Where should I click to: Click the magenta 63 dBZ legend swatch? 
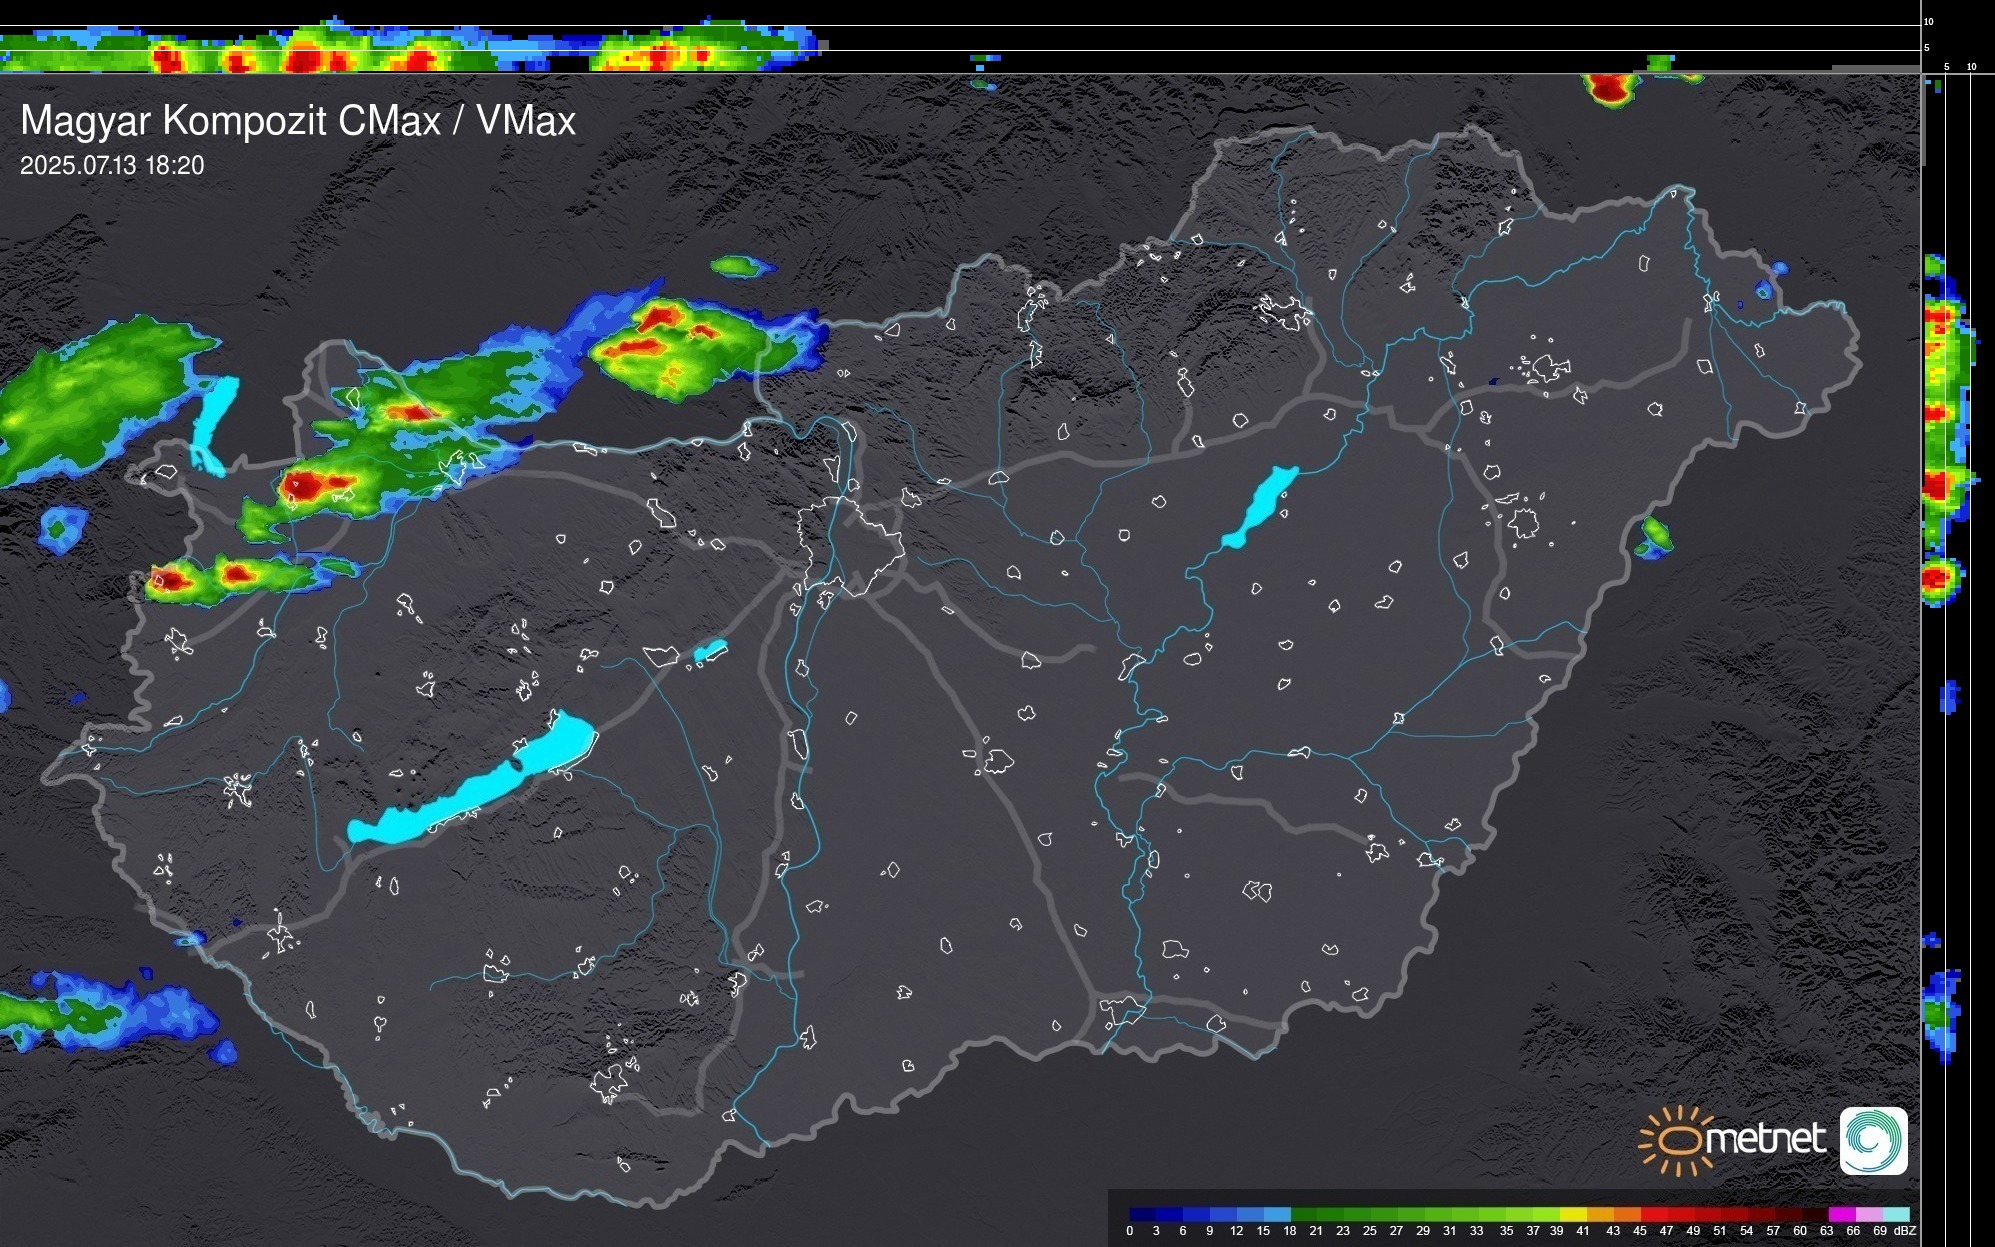pyautogui.click(x=1841, y=1214)
